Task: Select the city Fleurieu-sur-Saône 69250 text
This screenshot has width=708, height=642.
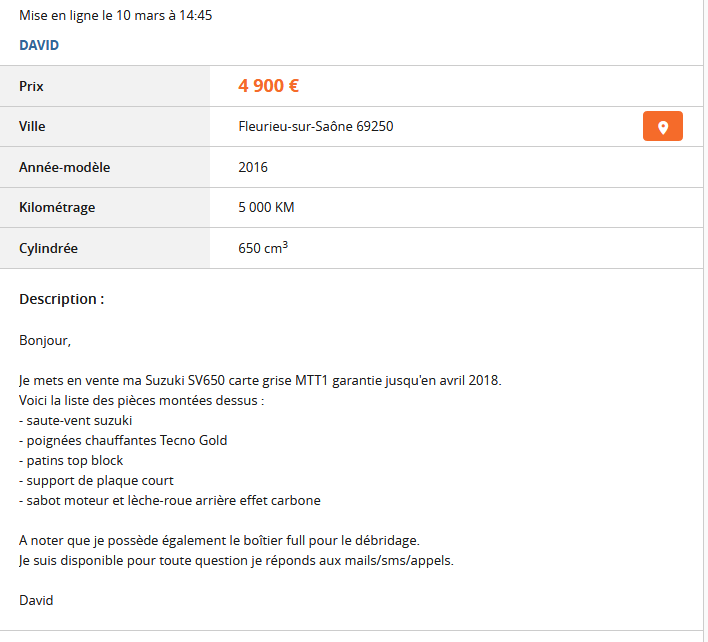Action: pos(316,126)
